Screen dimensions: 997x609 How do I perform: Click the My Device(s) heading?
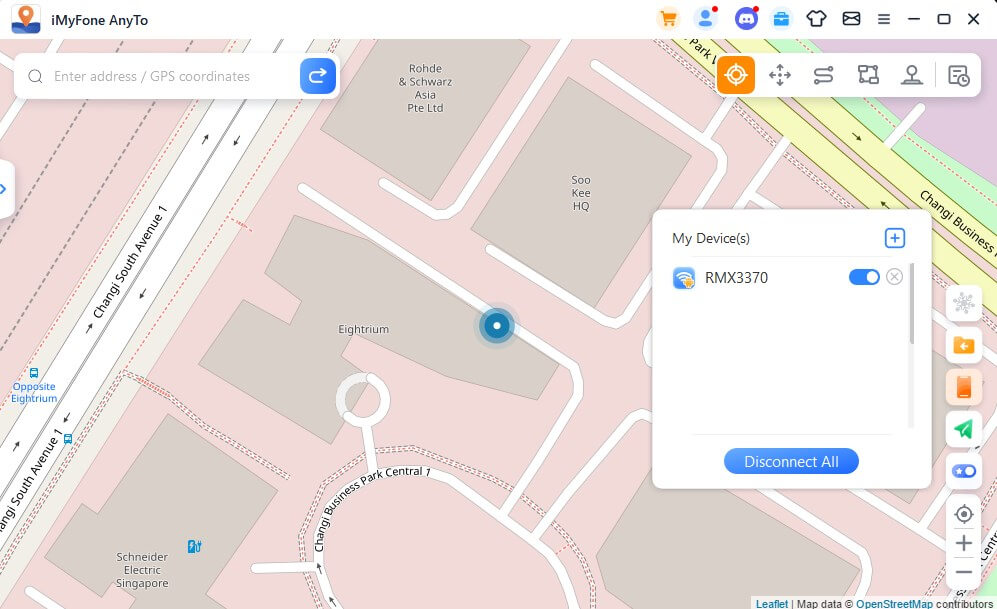pyautogui.click(x=711, y=238)
